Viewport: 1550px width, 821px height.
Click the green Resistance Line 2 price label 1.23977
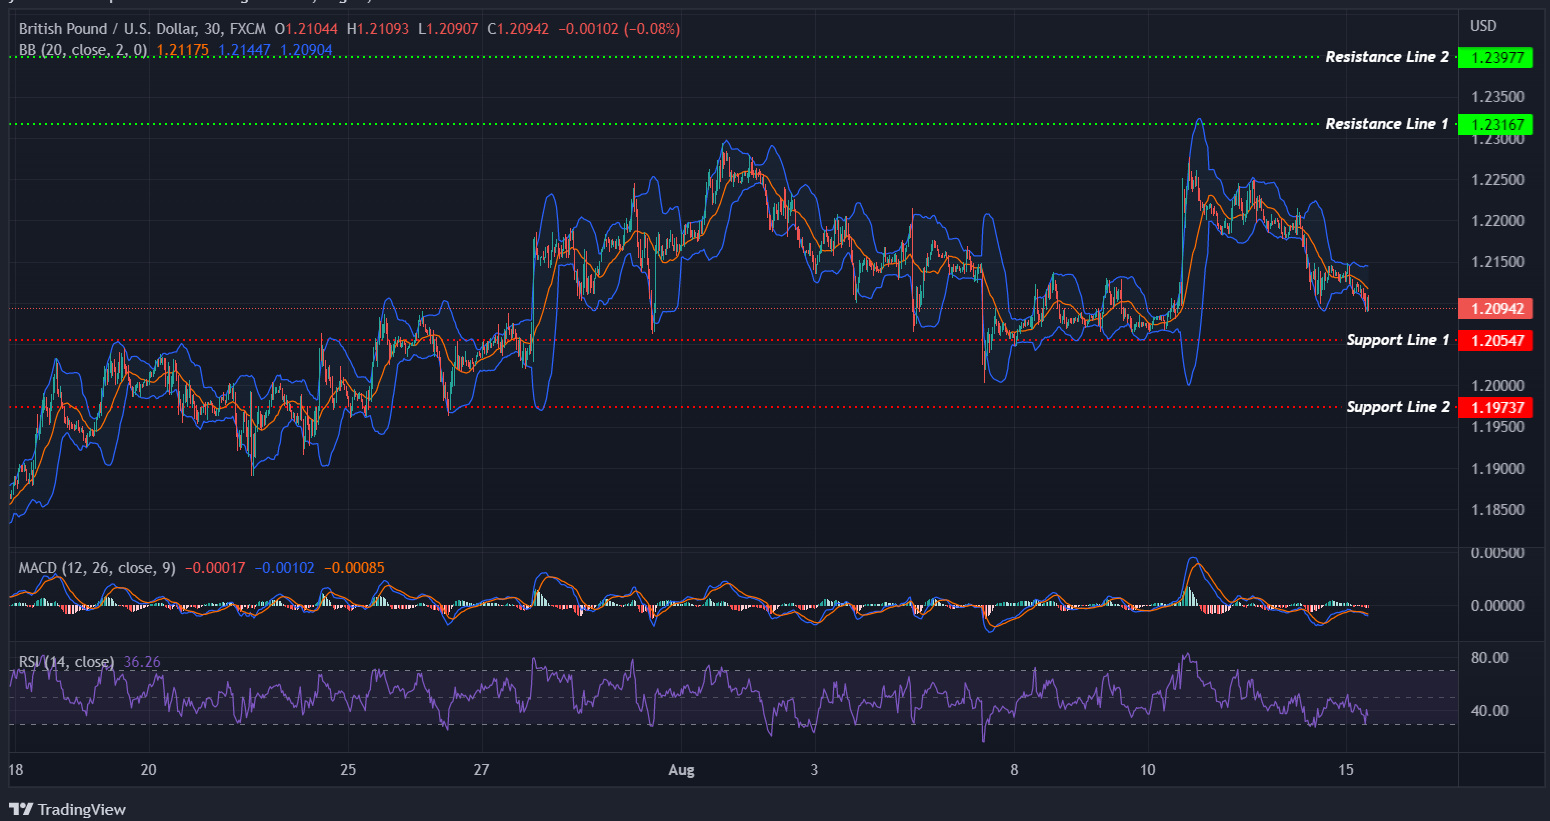1497,57
